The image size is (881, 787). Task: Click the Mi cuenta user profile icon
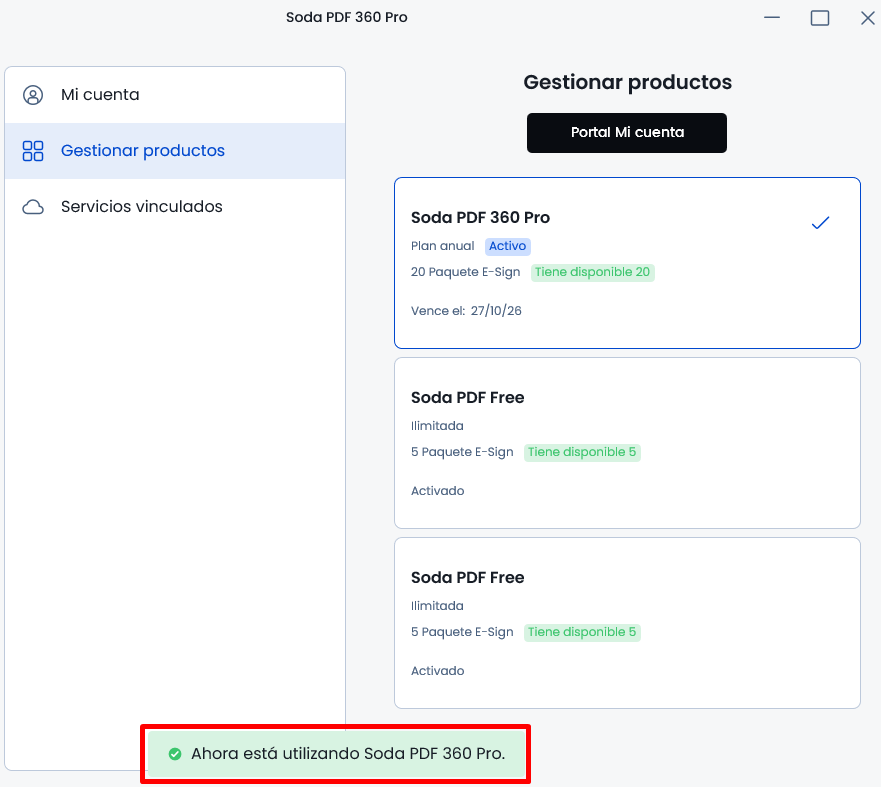[x=33, y=95]
